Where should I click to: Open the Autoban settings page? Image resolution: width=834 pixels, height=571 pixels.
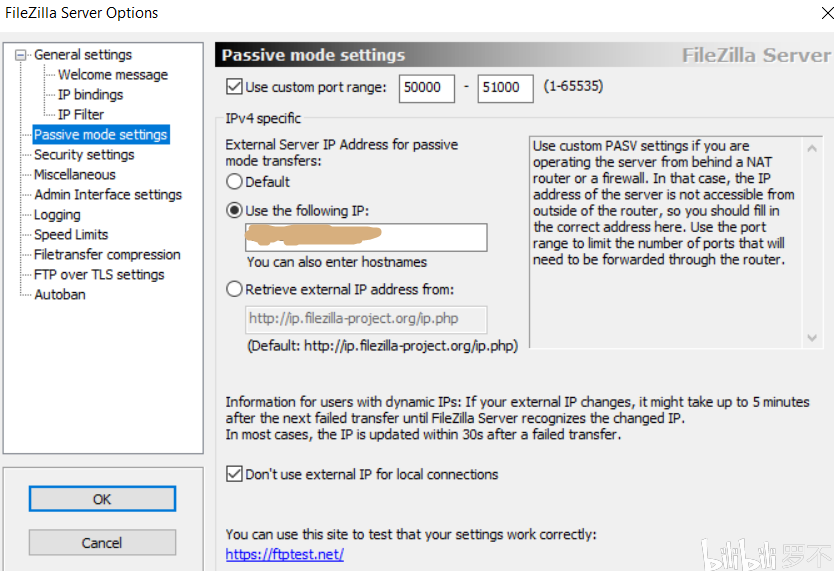[60, 295]
